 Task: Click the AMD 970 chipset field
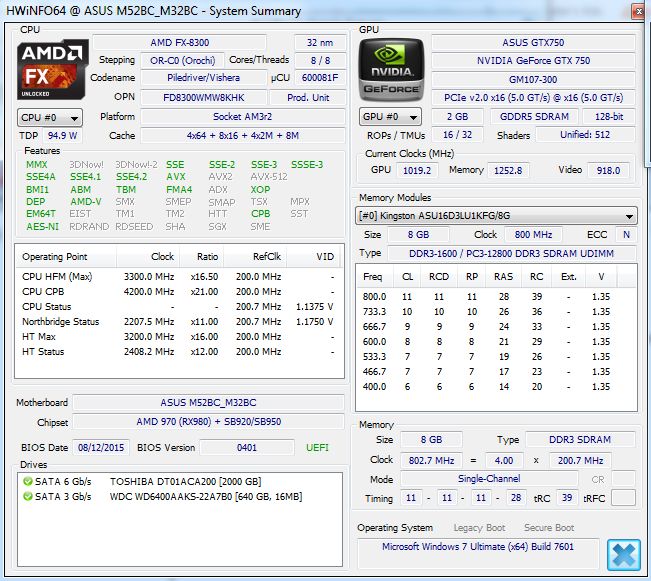(208, 422)
